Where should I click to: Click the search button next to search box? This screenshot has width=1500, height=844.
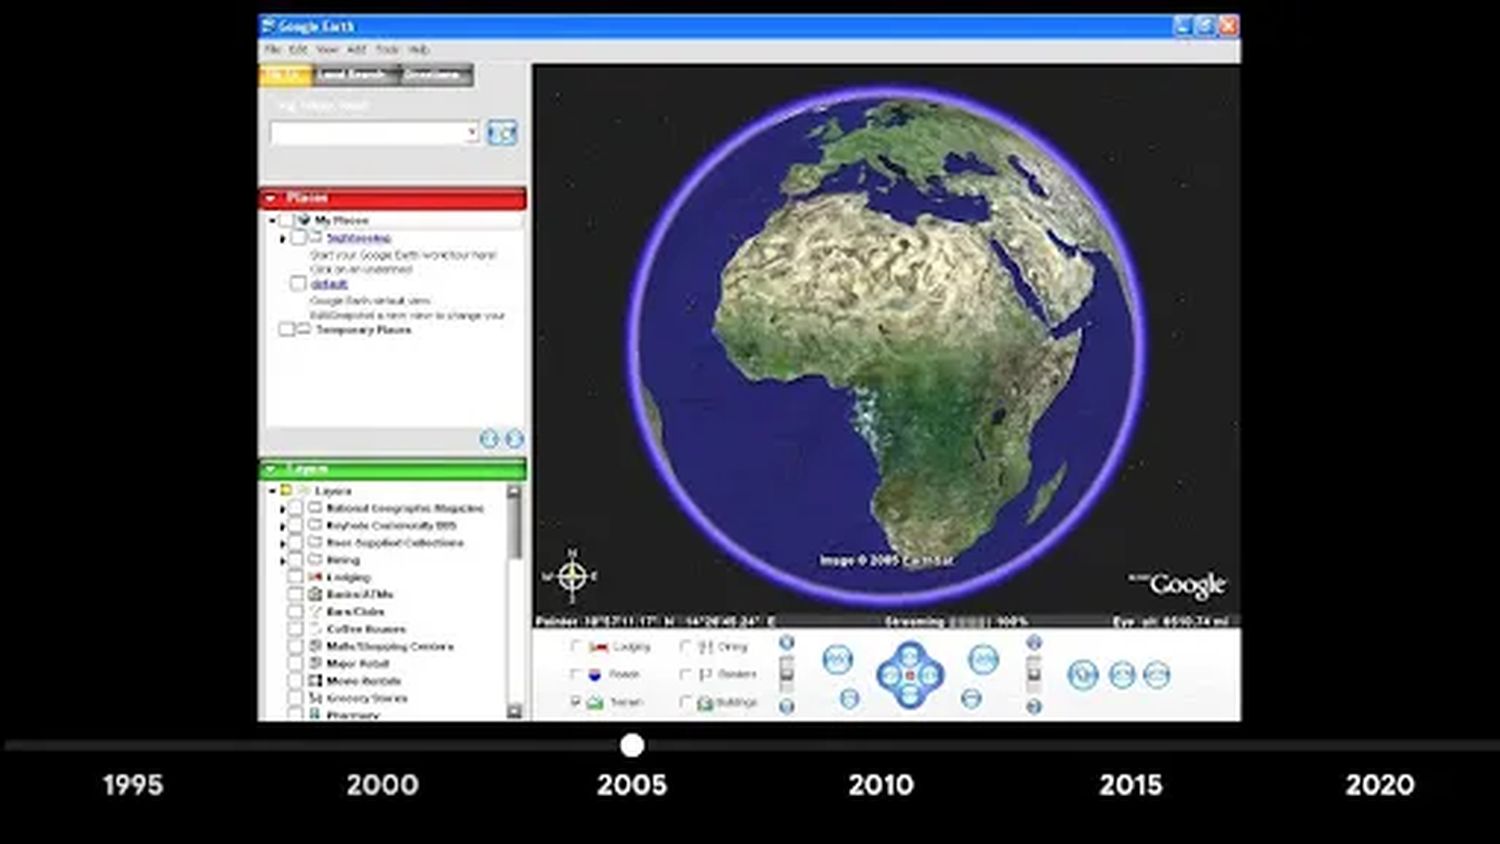[x=502, y=133]
